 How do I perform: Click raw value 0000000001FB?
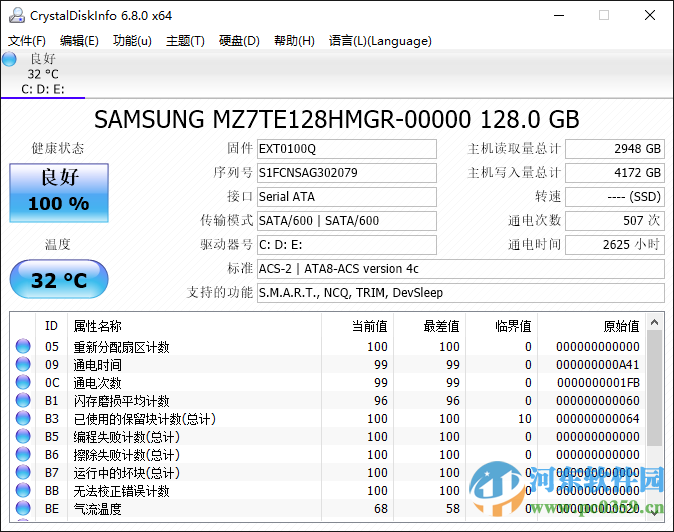[x=598, y=383]
